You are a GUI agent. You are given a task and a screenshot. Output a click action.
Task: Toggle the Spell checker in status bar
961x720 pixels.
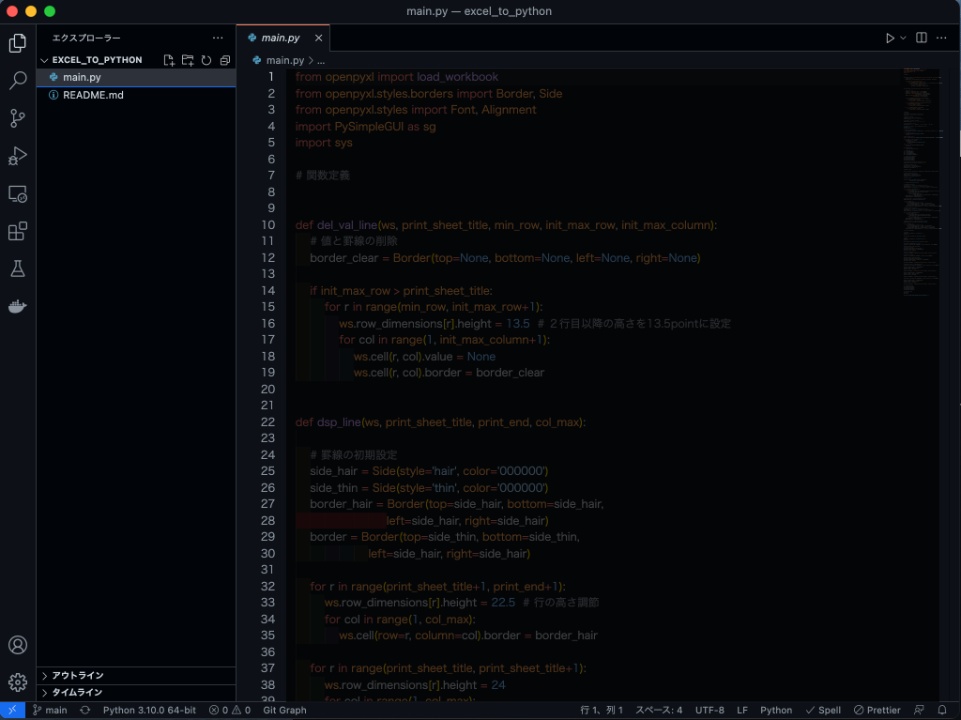823,710
